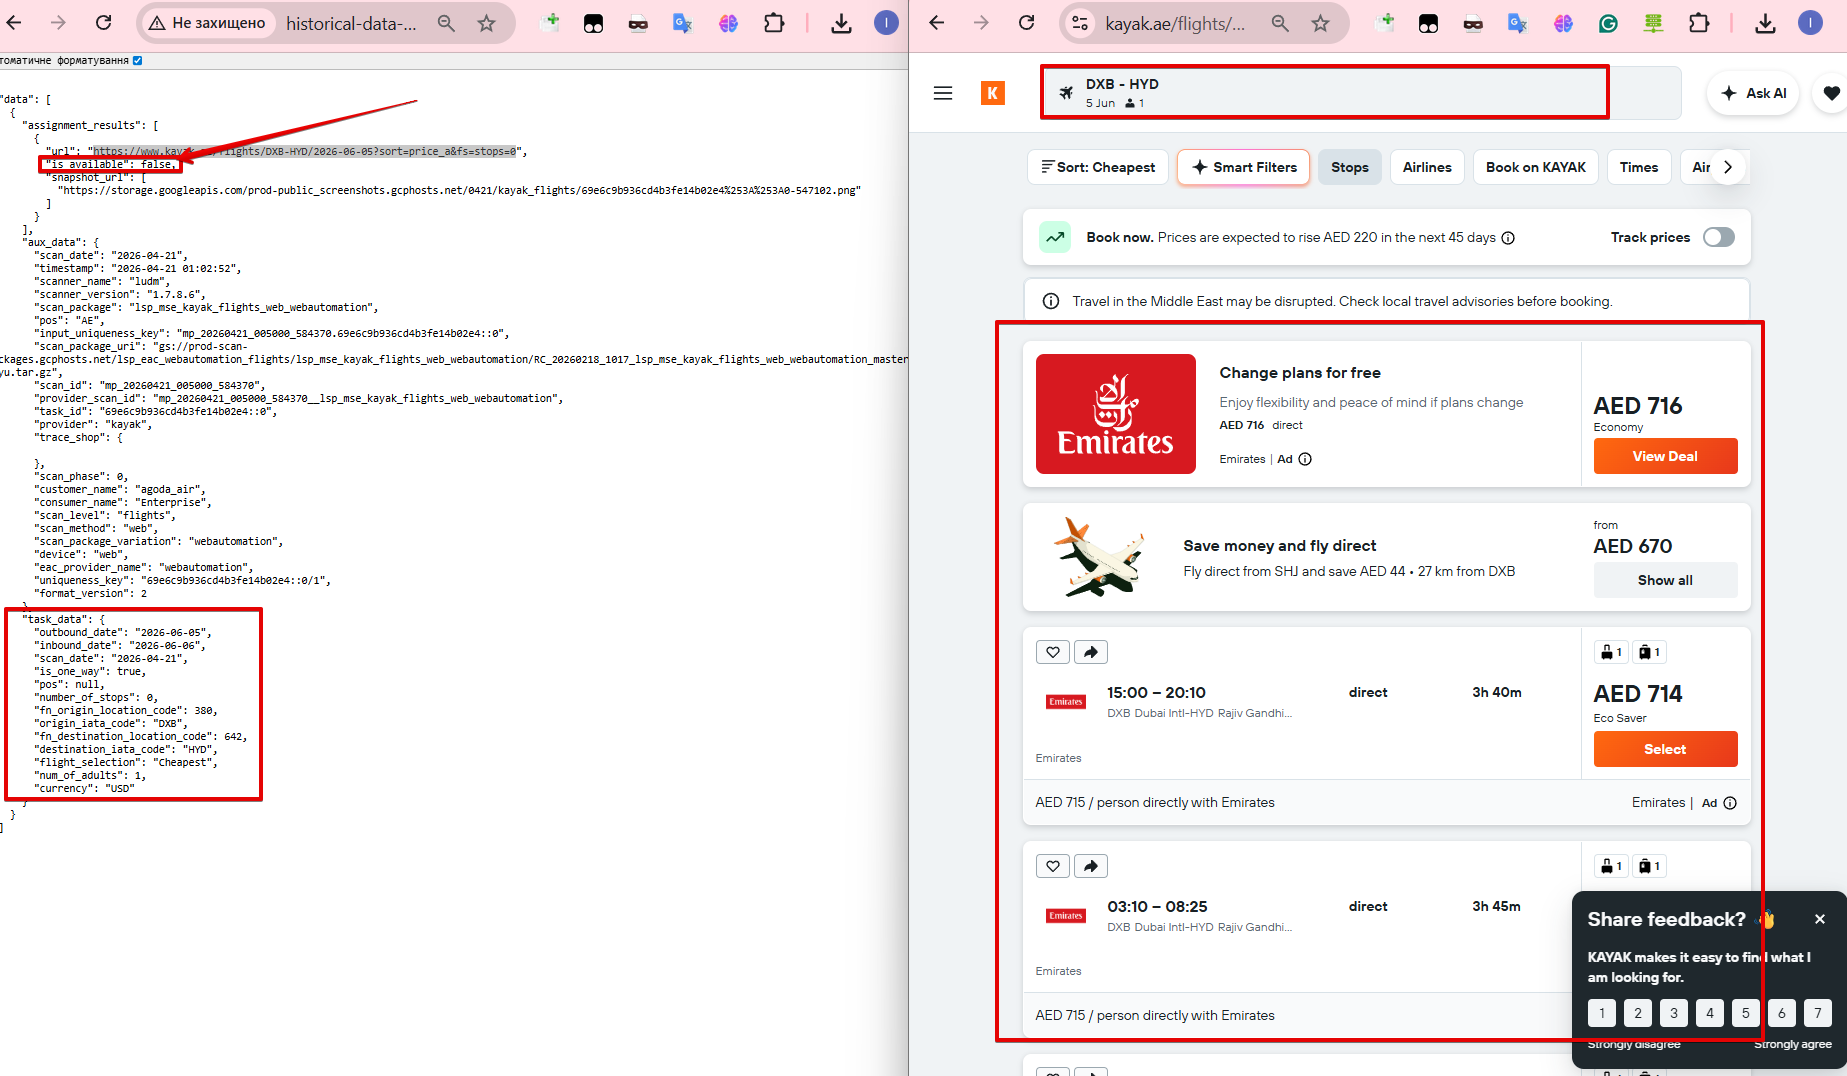The height and width of the screenshot is (1076, 1847).
Task: Click the zoom magnifier icon in Kayak browser address bar
Action: (1280, 23)
